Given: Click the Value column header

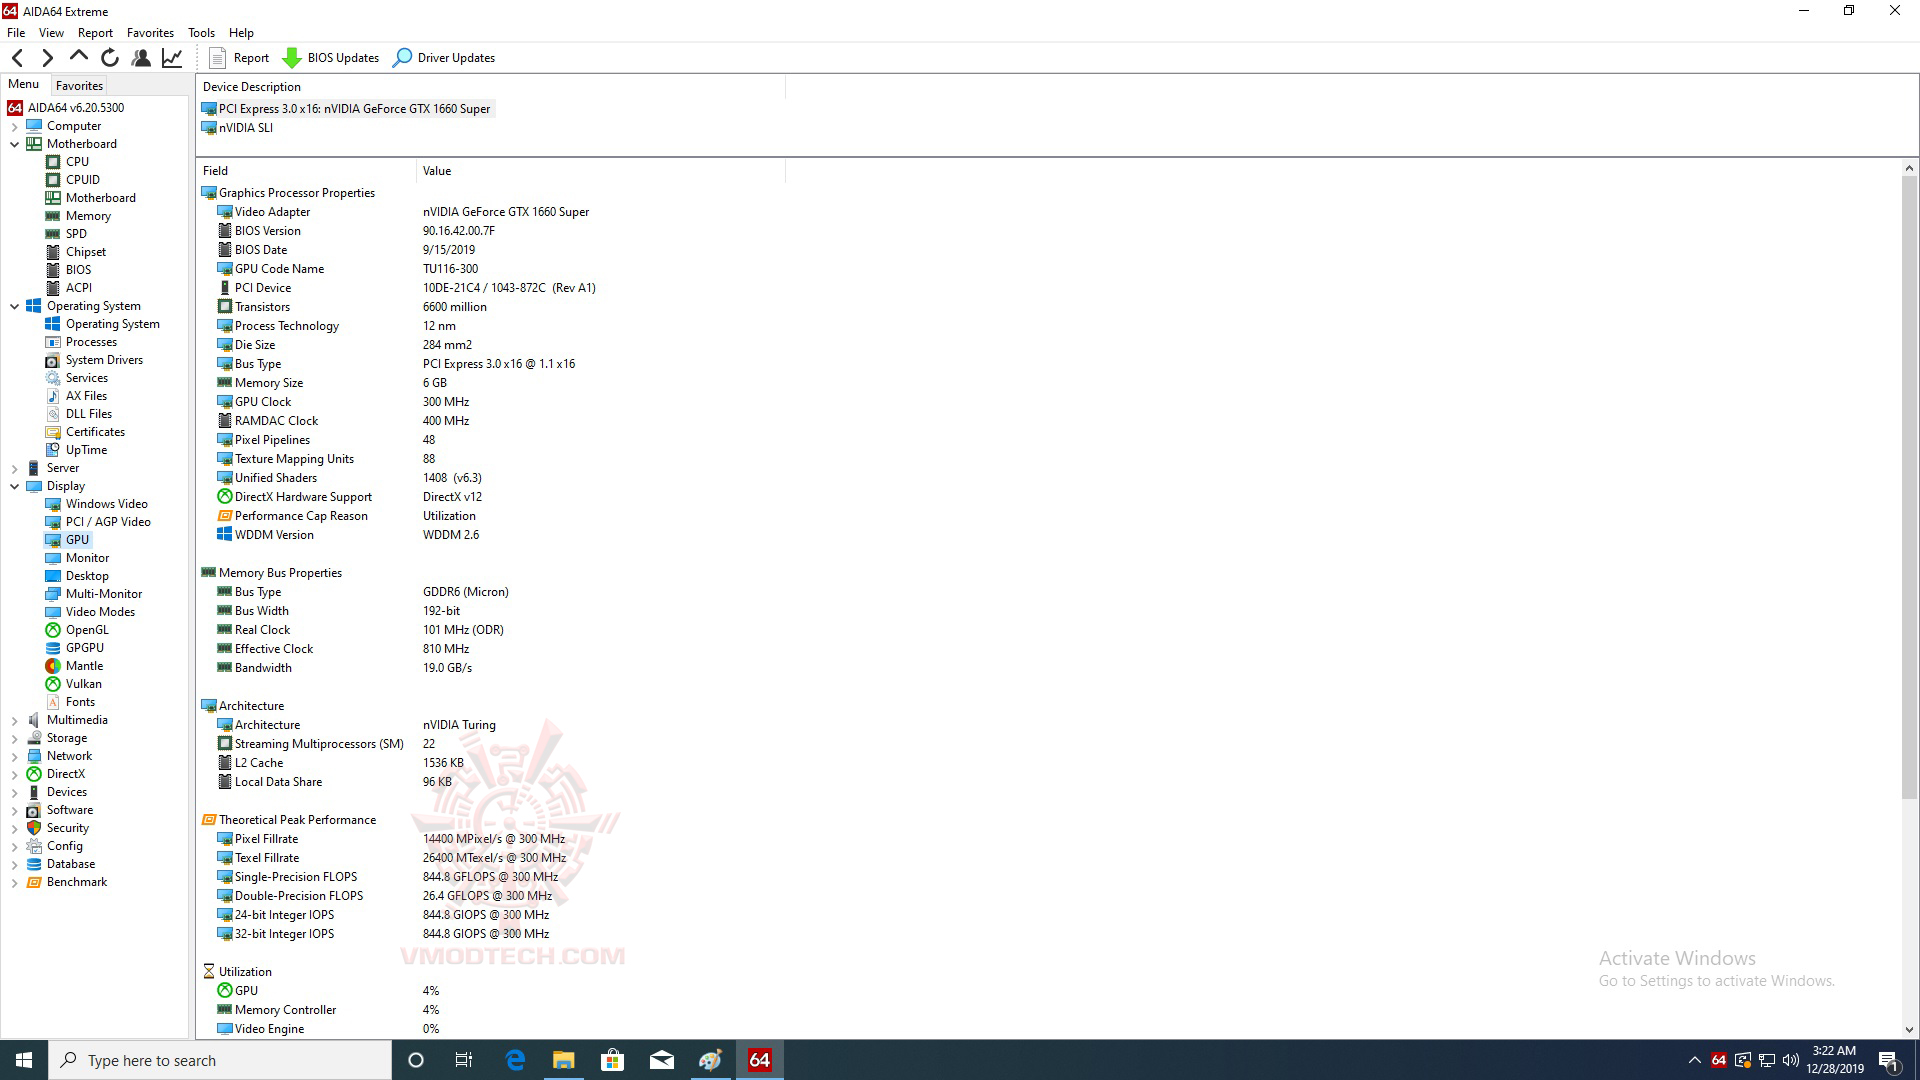Looking at the screenshot, I should point(437,171).
